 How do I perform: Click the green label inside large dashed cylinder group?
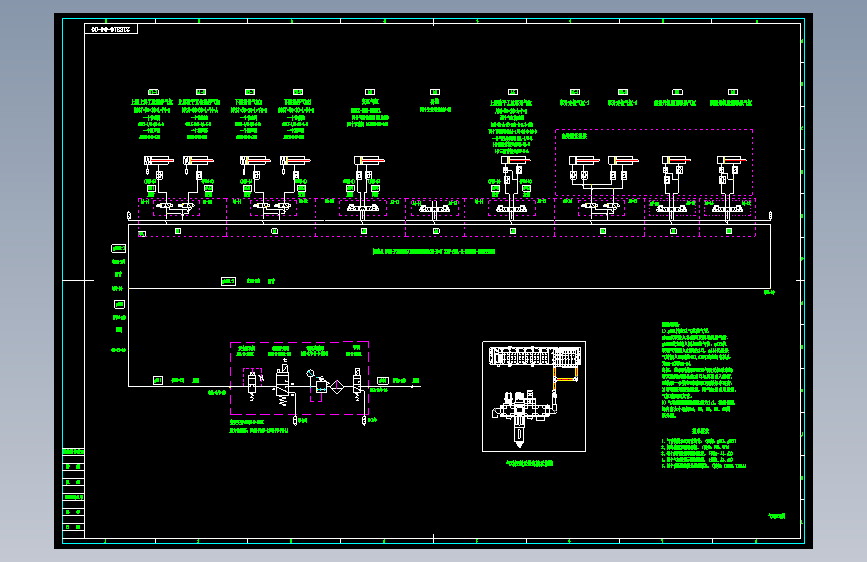point(574,136)
